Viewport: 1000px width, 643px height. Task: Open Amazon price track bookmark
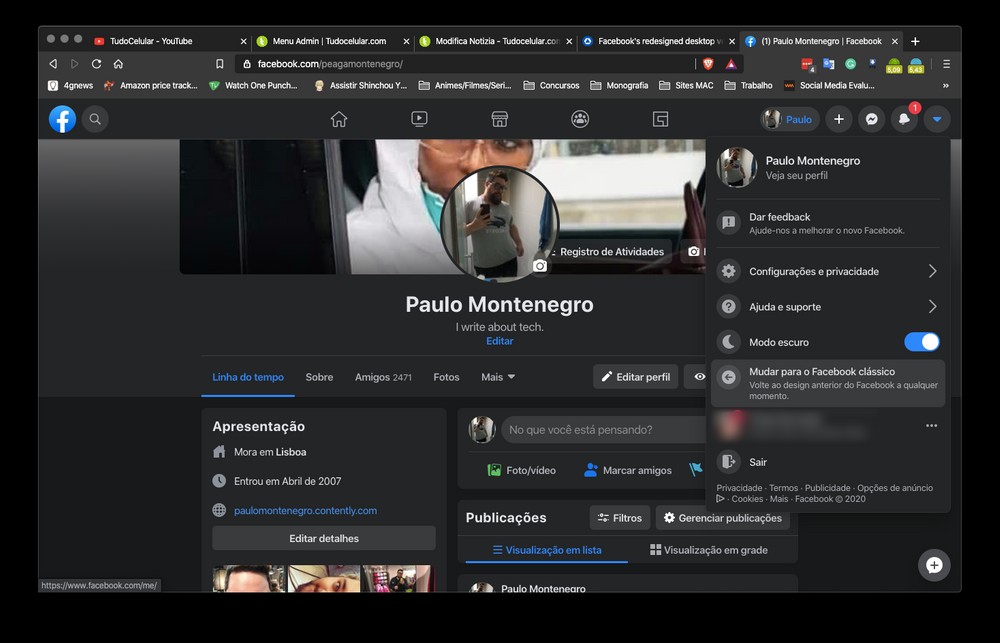(x=151, y=85)
